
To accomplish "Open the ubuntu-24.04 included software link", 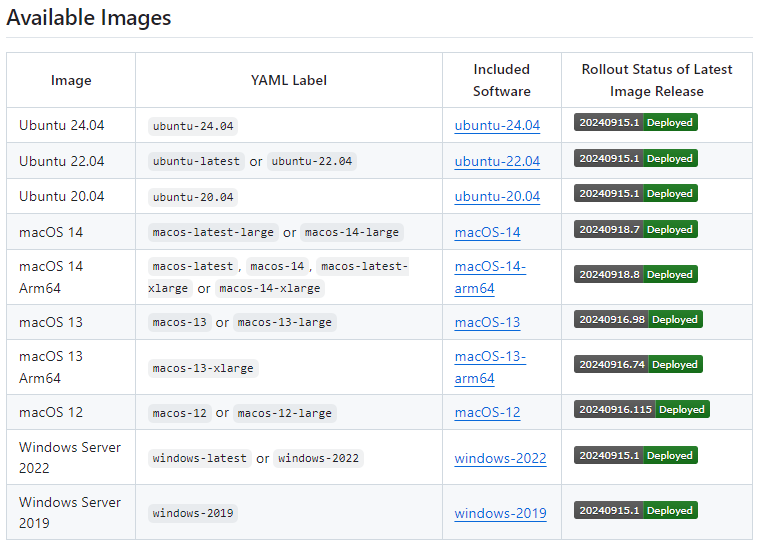I will pyautogui.click(x=497, y=125).
